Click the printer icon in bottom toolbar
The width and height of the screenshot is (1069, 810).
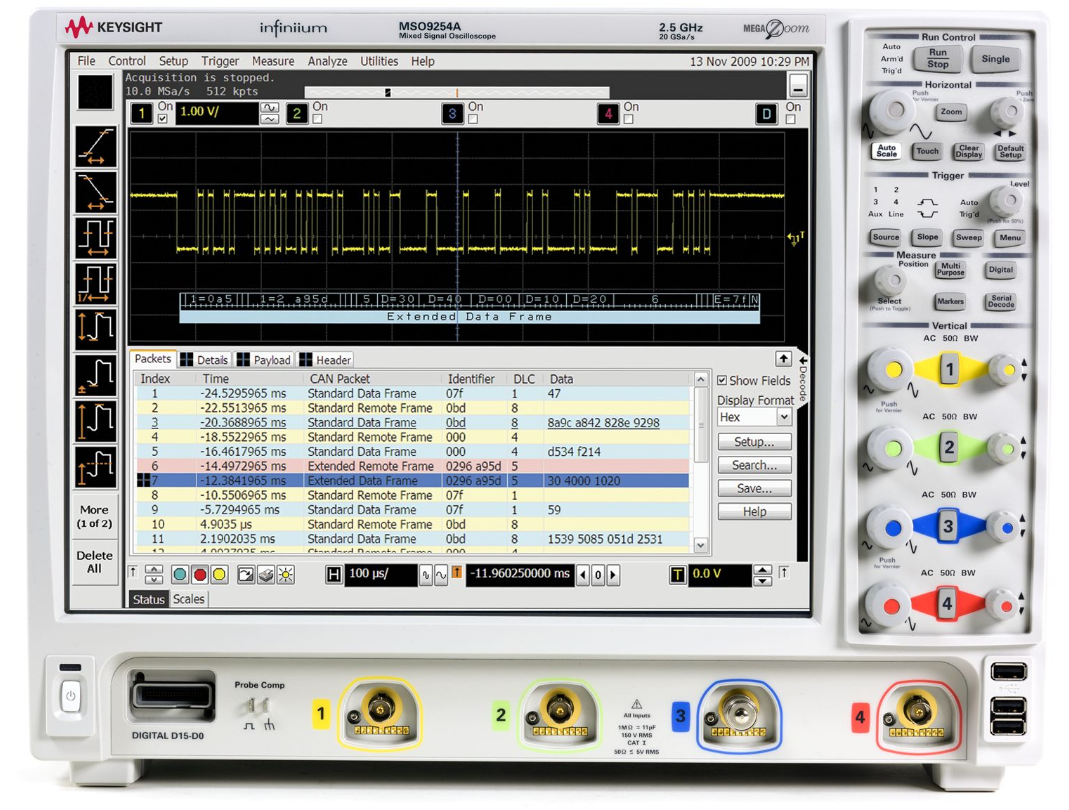[266, 575]
